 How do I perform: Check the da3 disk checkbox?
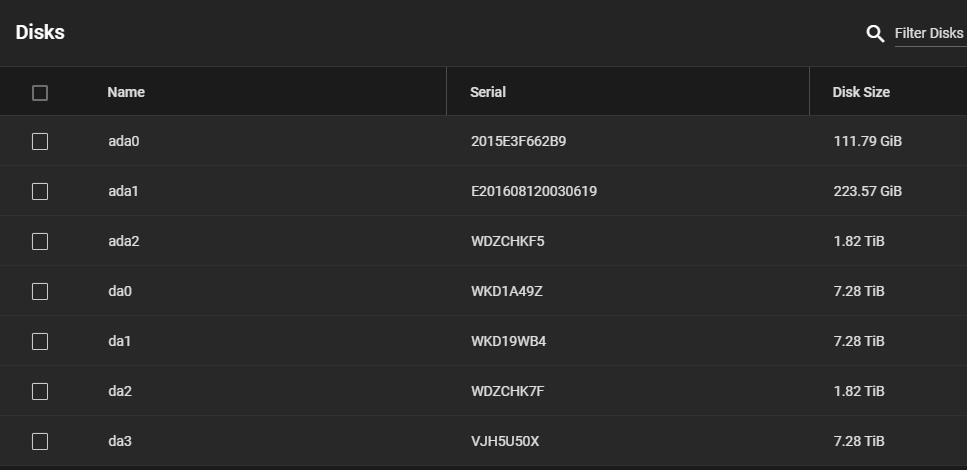click(39, 441)
